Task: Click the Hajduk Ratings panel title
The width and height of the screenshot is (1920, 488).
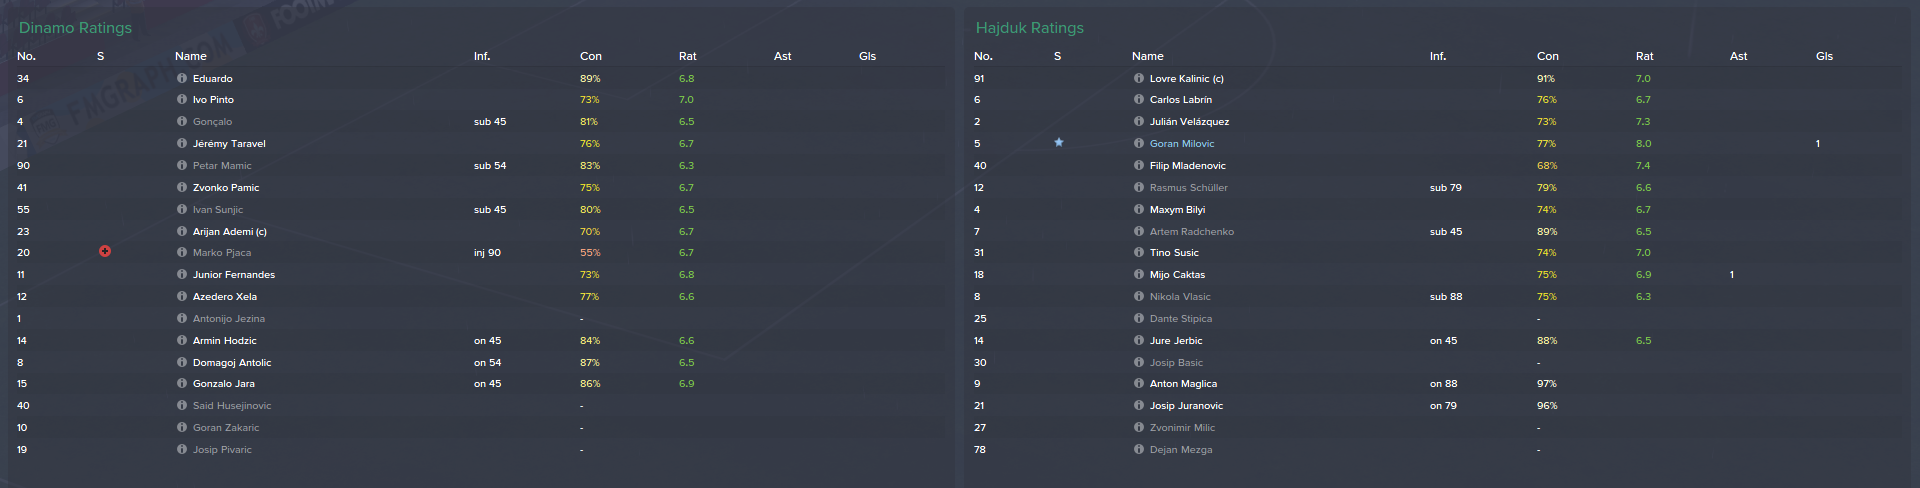Action: 1030,28
